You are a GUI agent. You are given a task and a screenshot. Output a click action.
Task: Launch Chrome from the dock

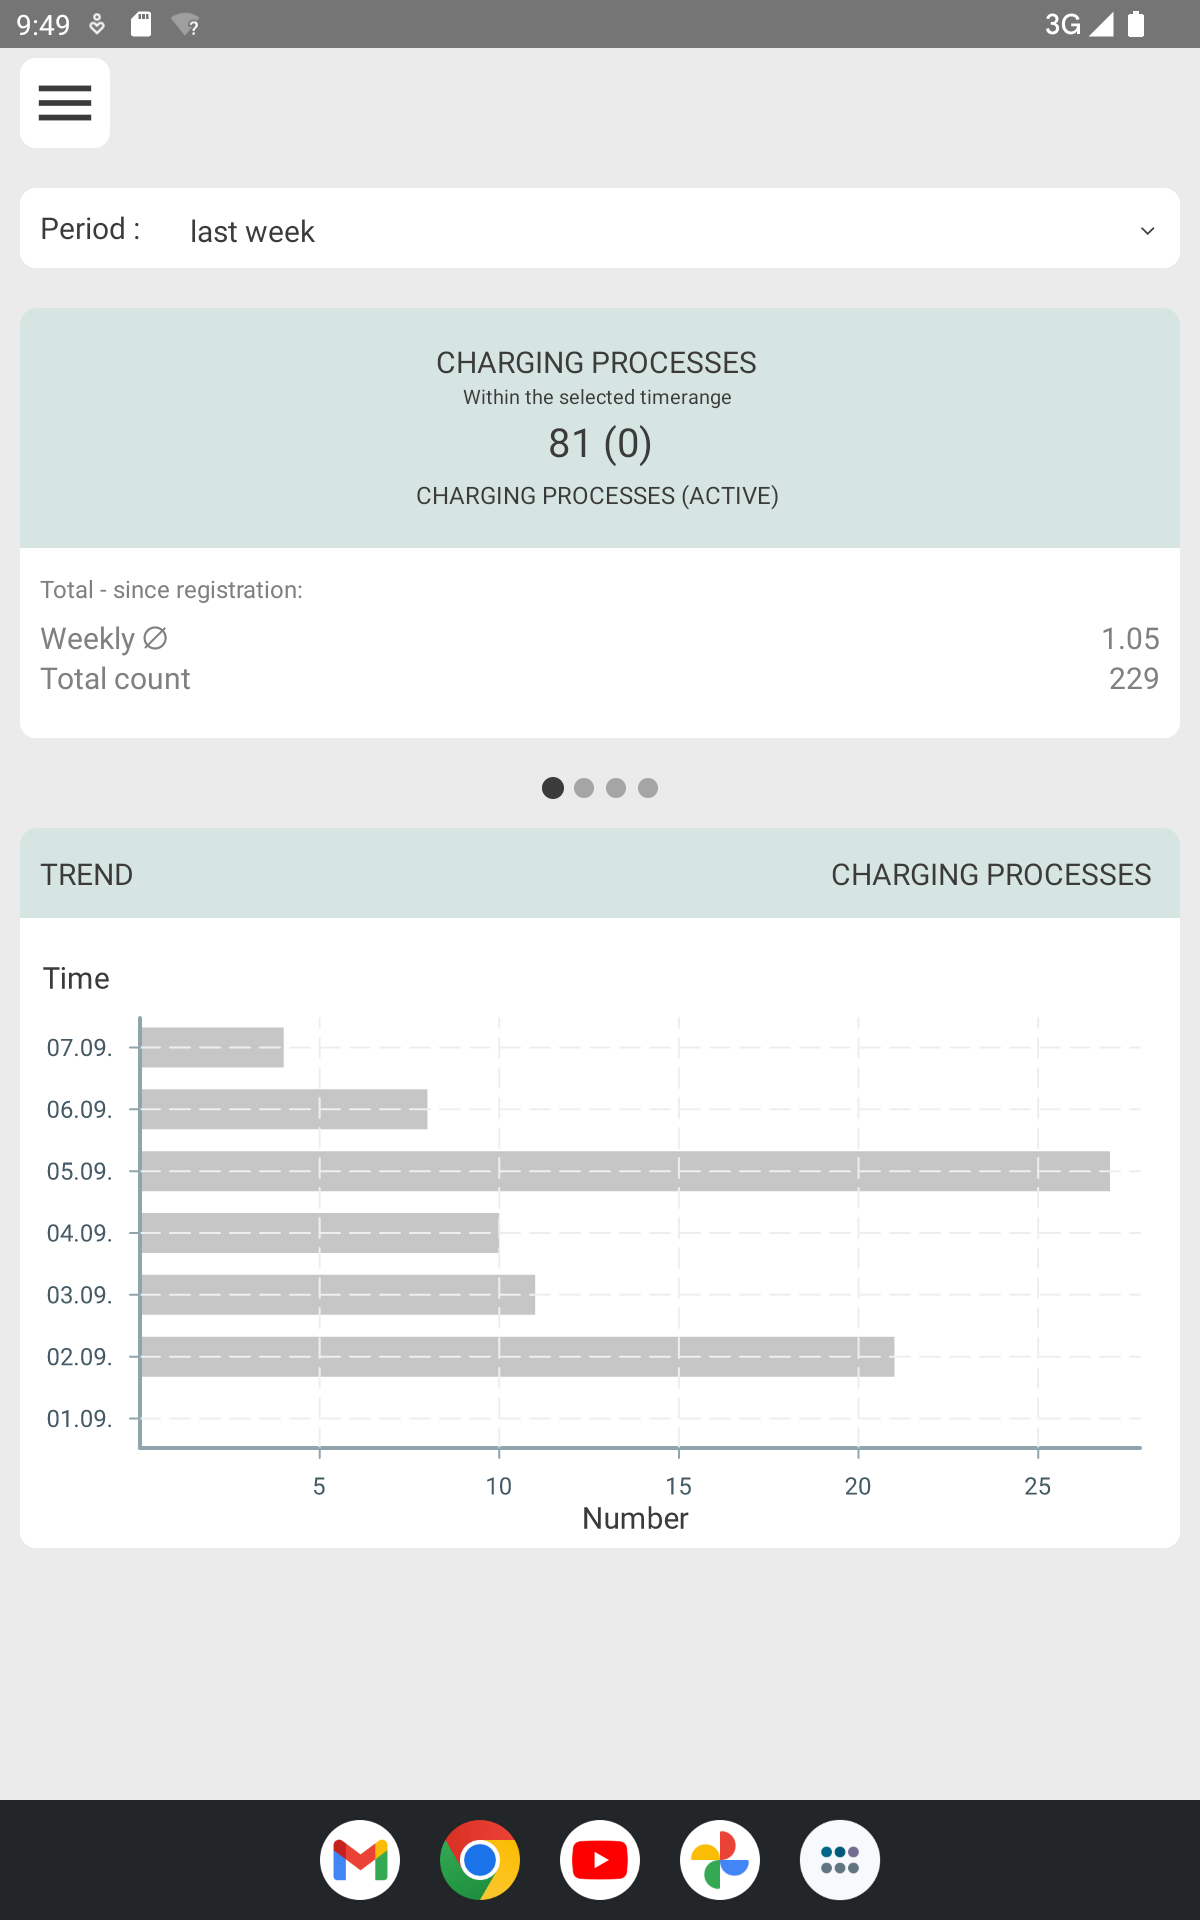pyautogui.click(x=480, y=1860)
